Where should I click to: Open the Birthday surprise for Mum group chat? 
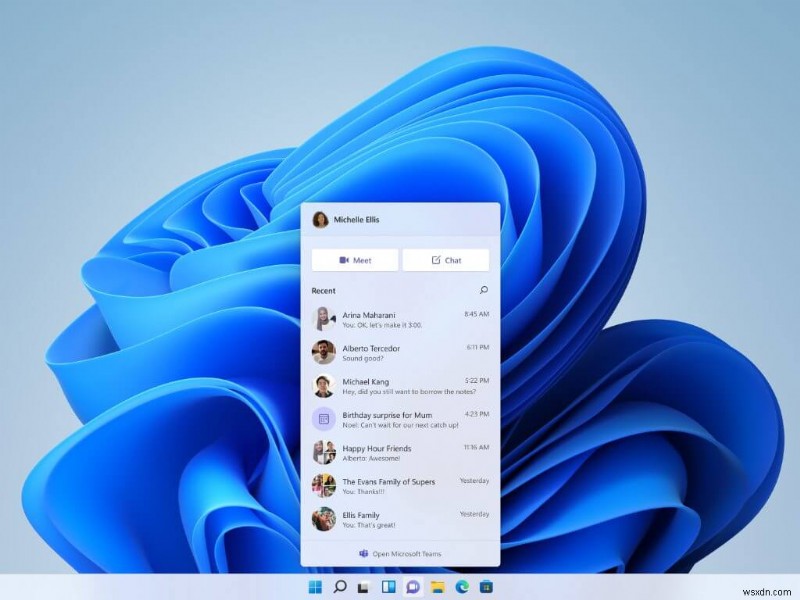click(400, 419)
